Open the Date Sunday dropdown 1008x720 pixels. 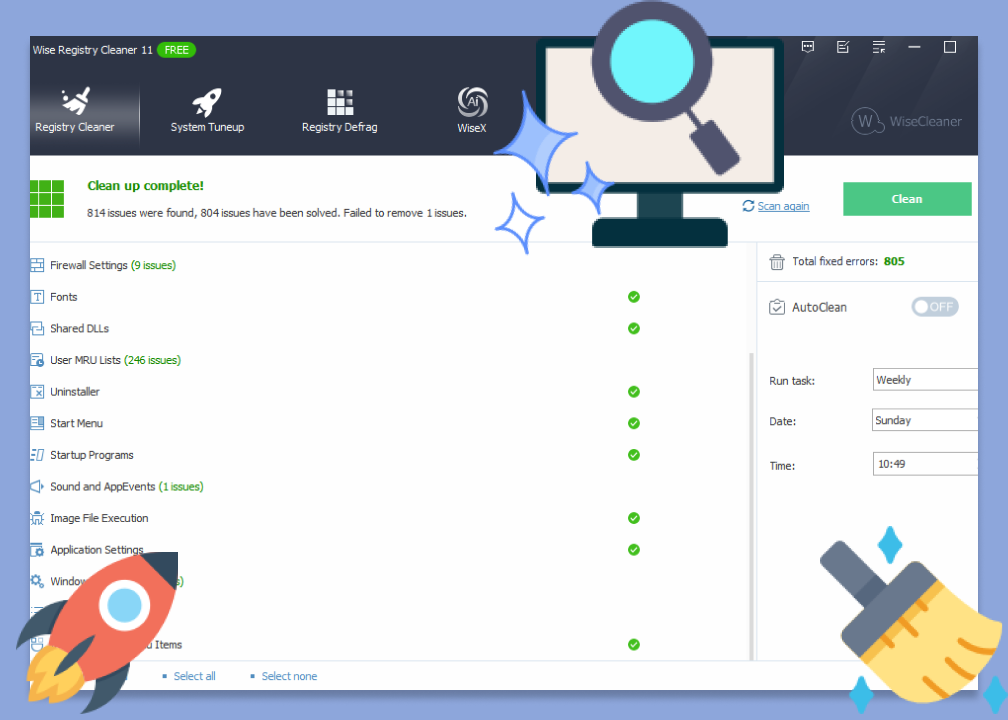point(925,420)
